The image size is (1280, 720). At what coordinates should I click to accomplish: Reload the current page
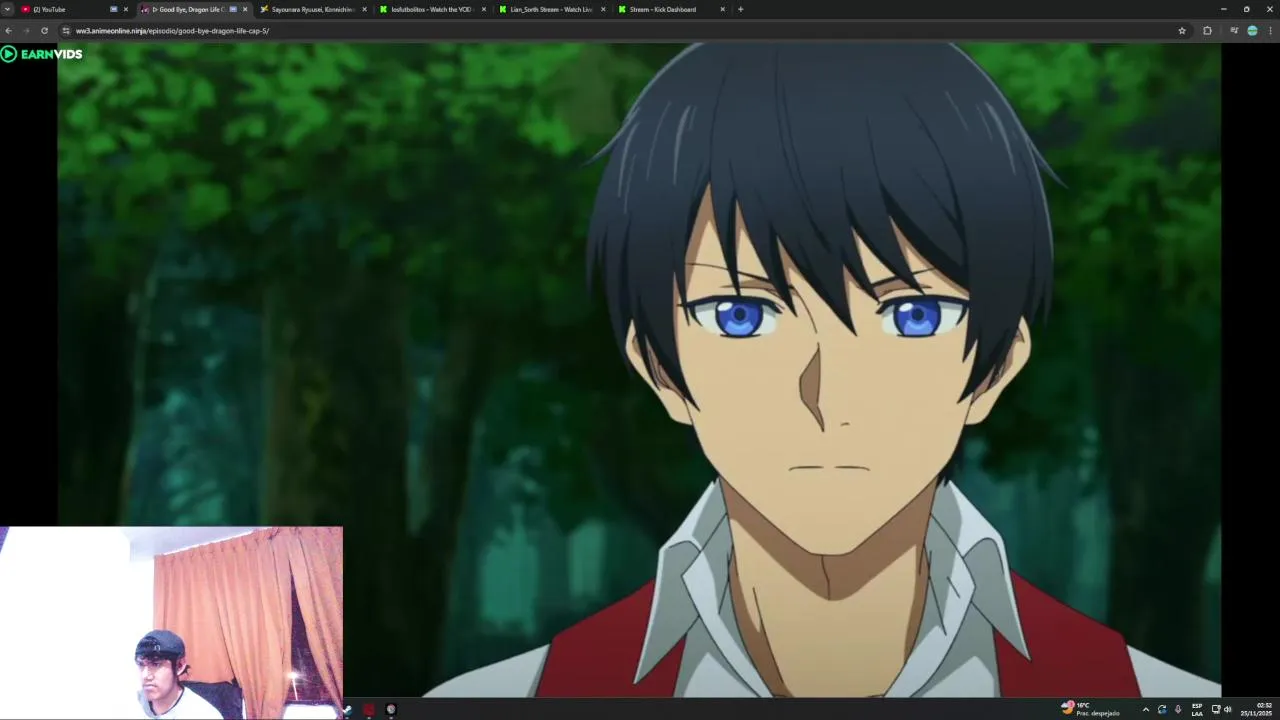(x=44, y=31)
